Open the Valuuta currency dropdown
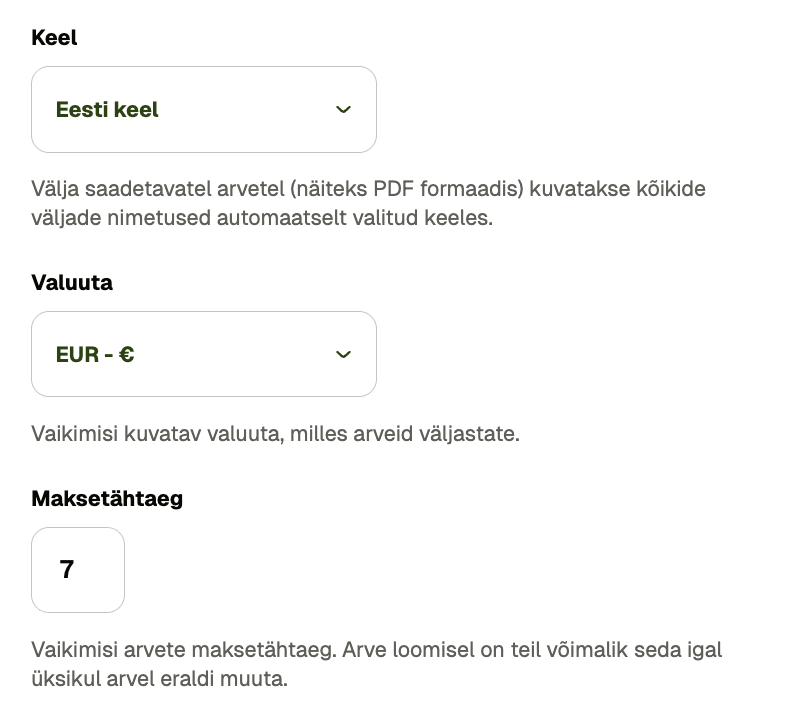Image resolution: width=806 pixels, height=722 pixels. click(x=203, y=354)
